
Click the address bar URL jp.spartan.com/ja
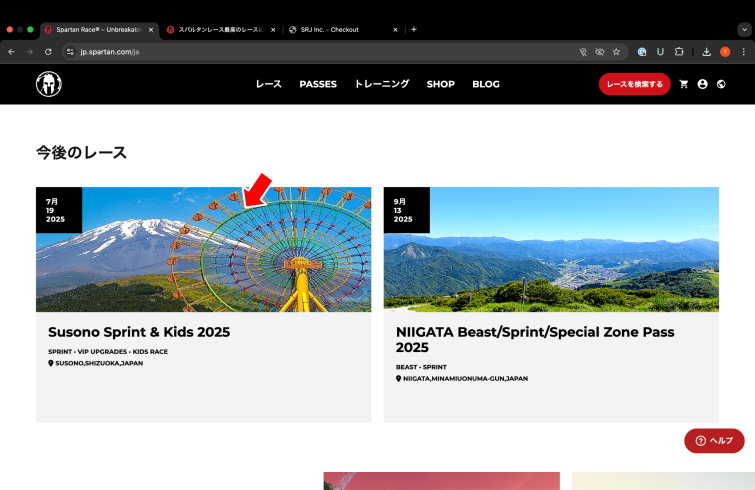[110, 52]
